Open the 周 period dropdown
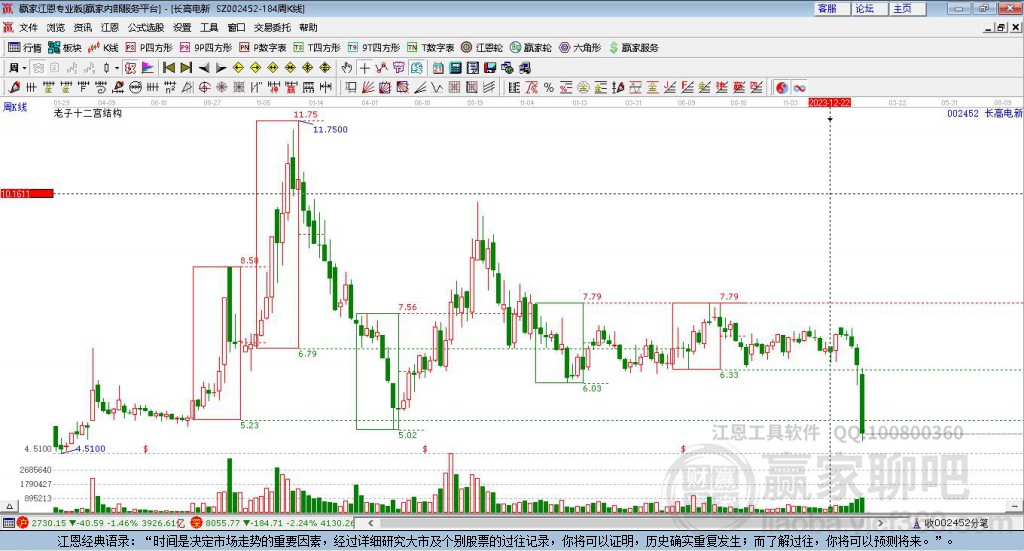This screenshot has width=1024, height=551. [18, 68]
